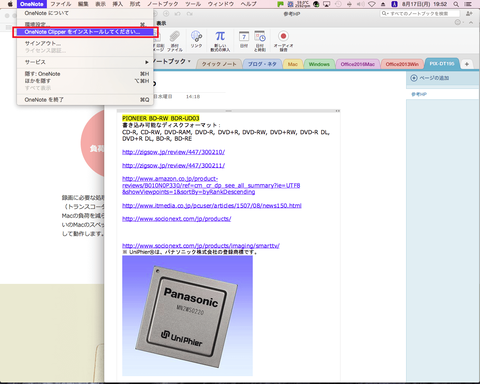Open the zigsow review 300211 link
The image size is (480, 384).
173,165
